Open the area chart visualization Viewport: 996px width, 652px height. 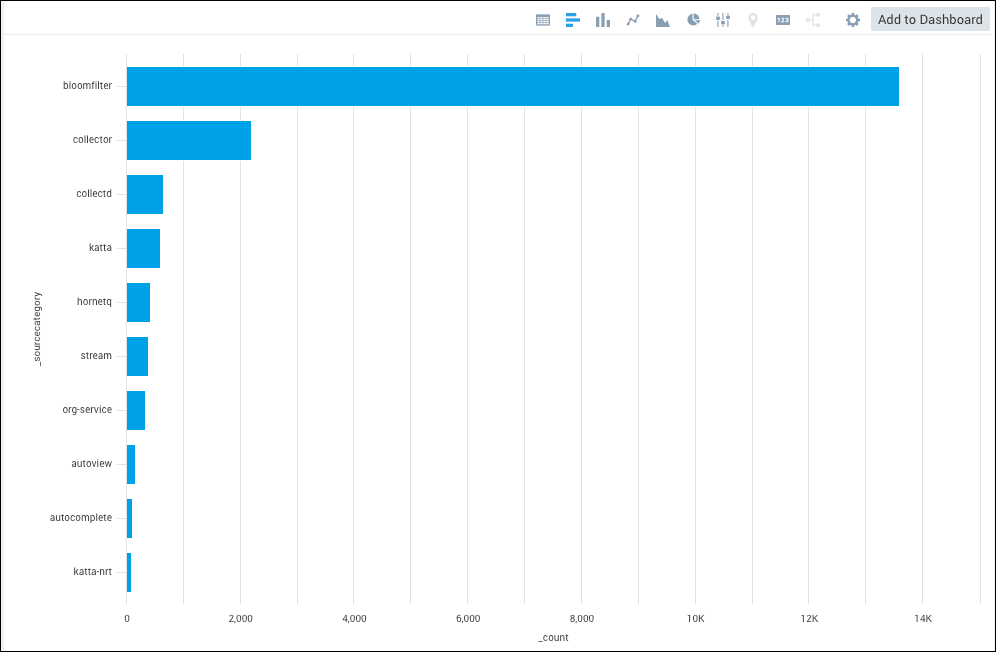click(662, 19)
